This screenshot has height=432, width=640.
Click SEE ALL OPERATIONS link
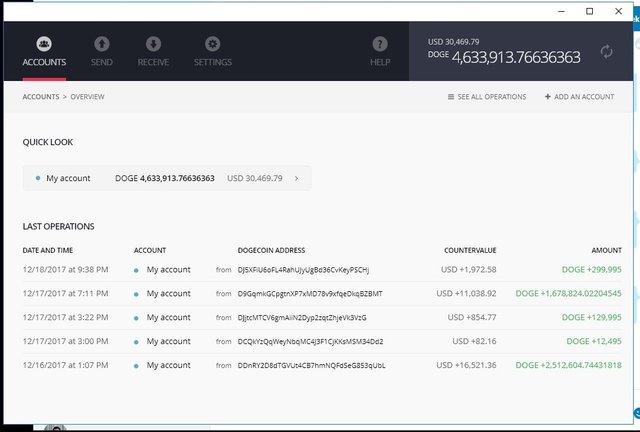click(491, 97)
